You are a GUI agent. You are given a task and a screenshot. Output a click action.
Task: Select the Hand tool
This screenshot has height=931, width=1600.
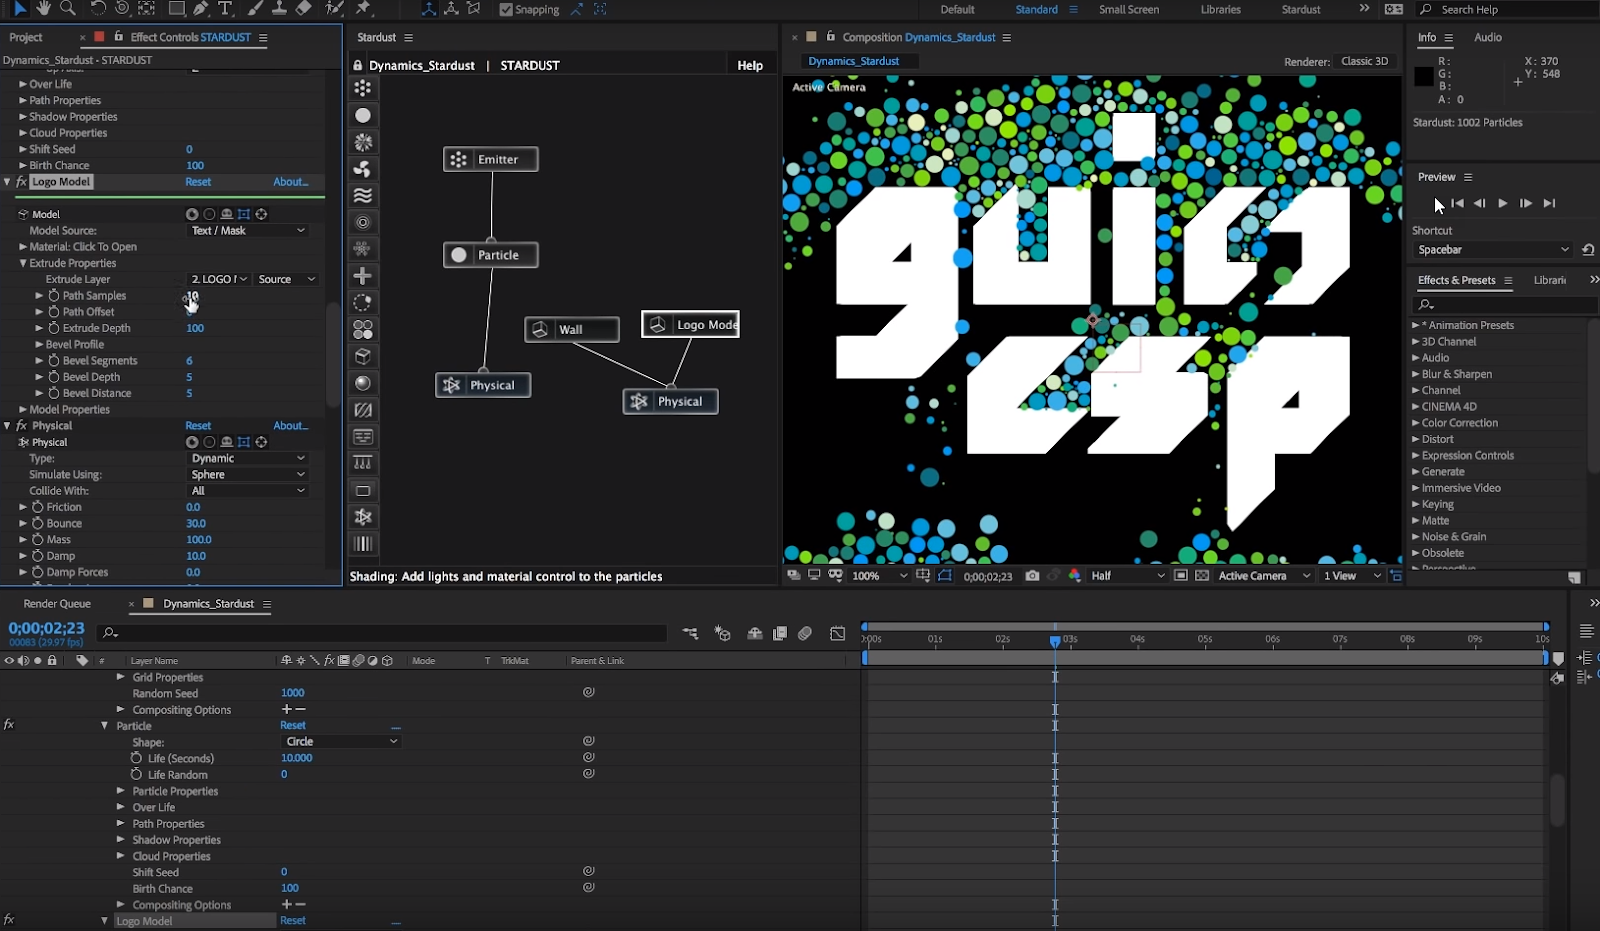(x=43, y=9)
